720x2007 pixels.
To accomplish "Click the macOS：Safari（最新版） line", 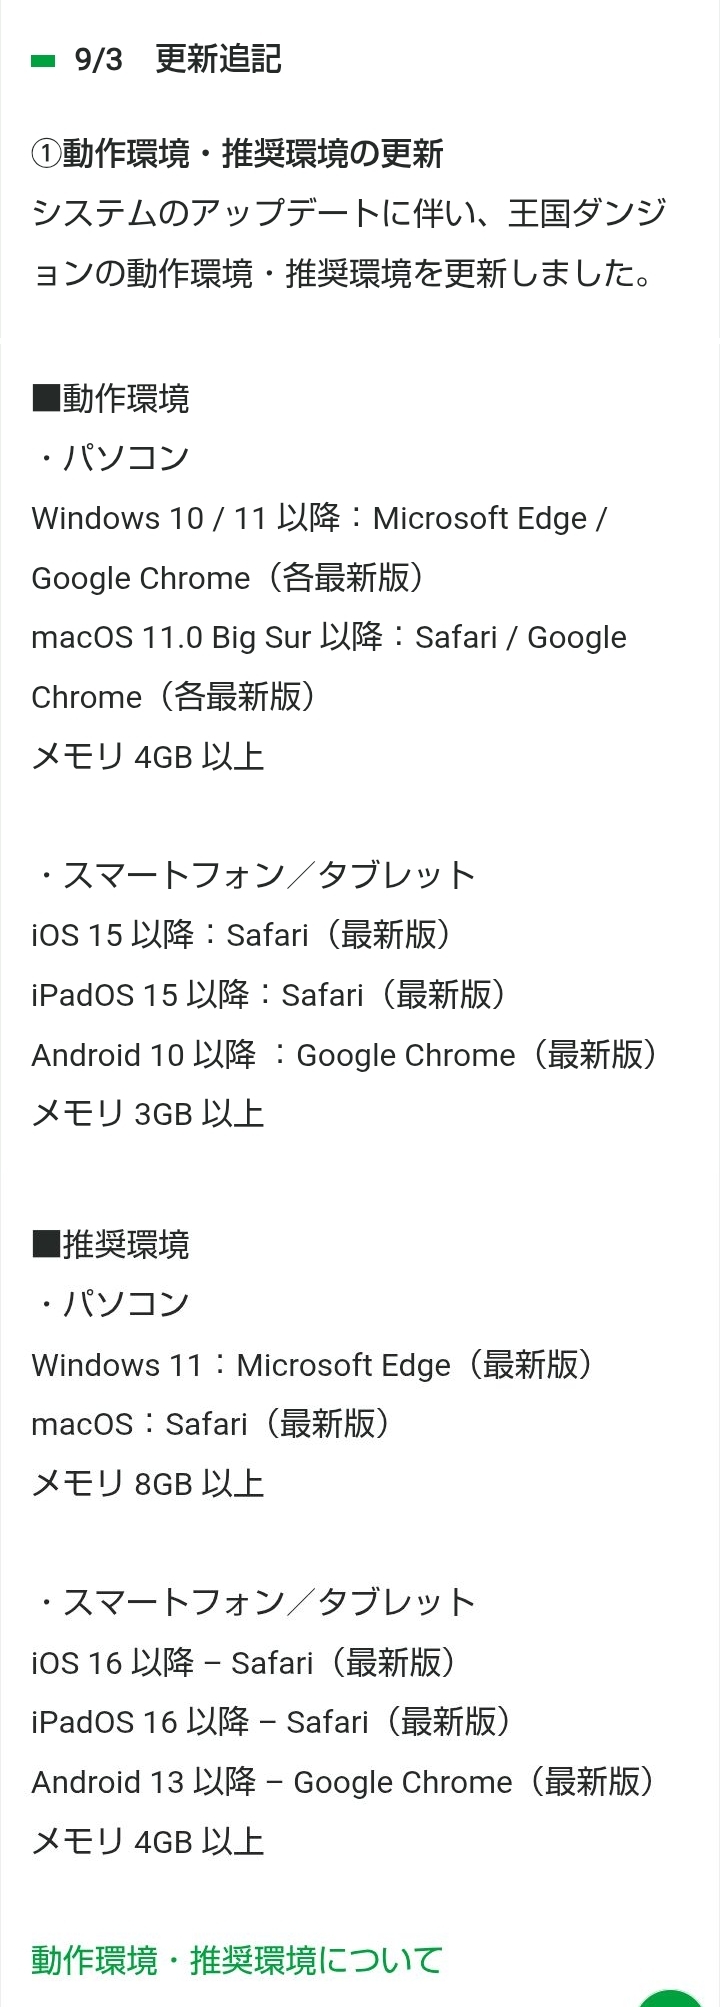I will click(x=210, y=1424).
